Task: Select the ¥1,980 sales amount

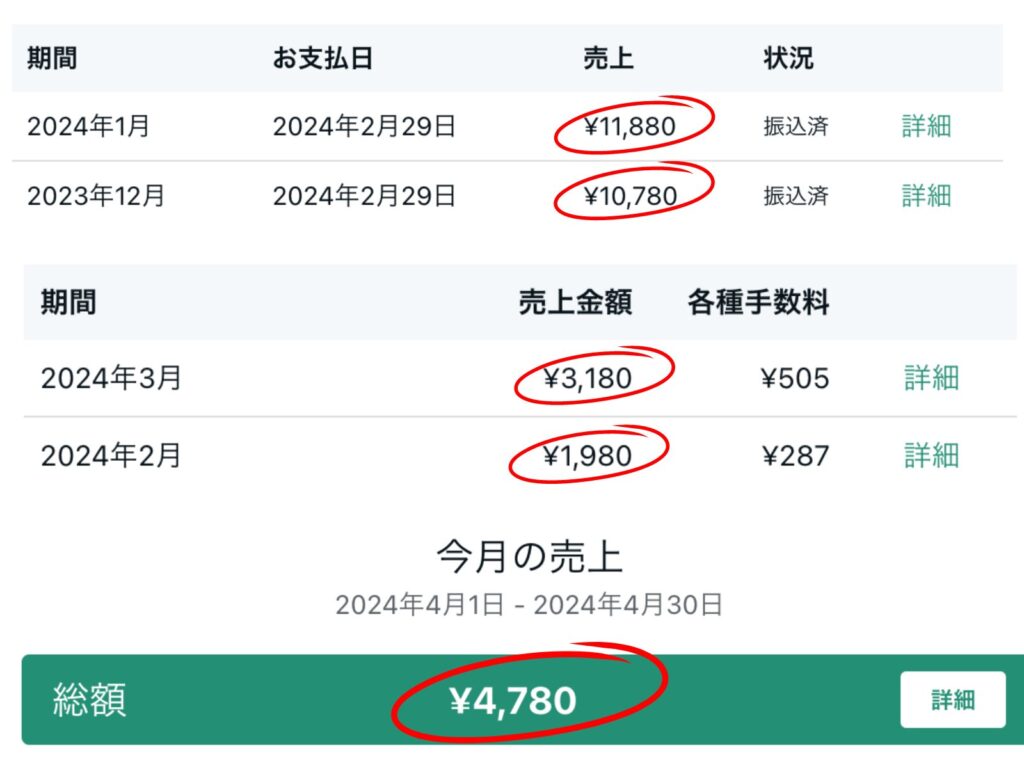Action: pos(587,455)
